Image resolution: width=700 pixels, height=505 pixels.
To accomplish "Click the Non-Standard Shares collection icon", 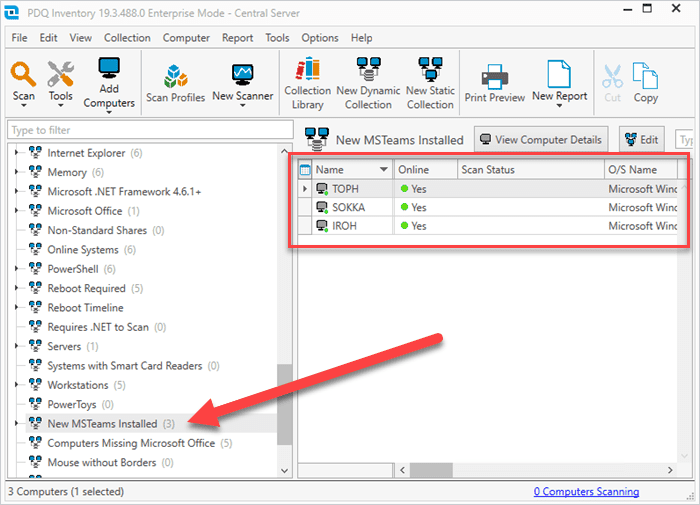I will pos(35,230).
